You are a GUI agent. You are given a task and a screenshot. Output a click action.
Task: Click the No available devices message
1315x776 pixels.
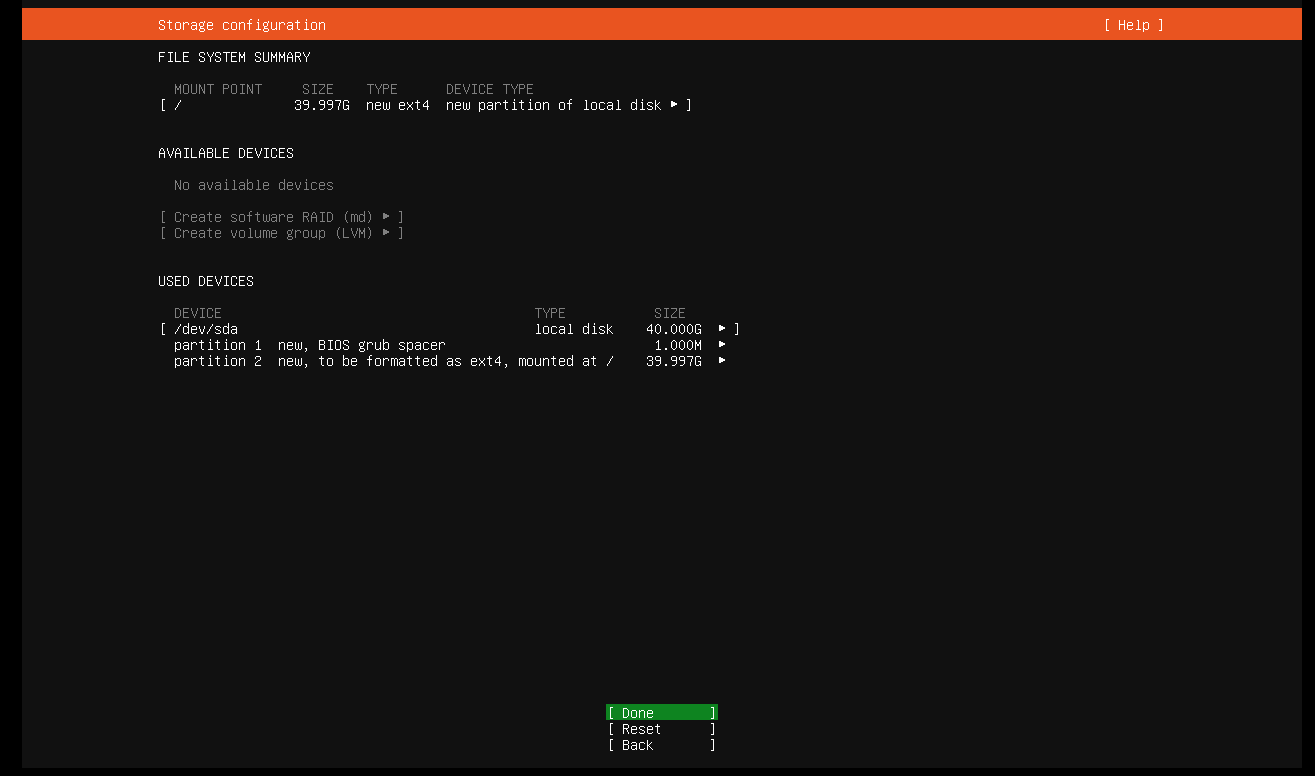coord(253,184)
